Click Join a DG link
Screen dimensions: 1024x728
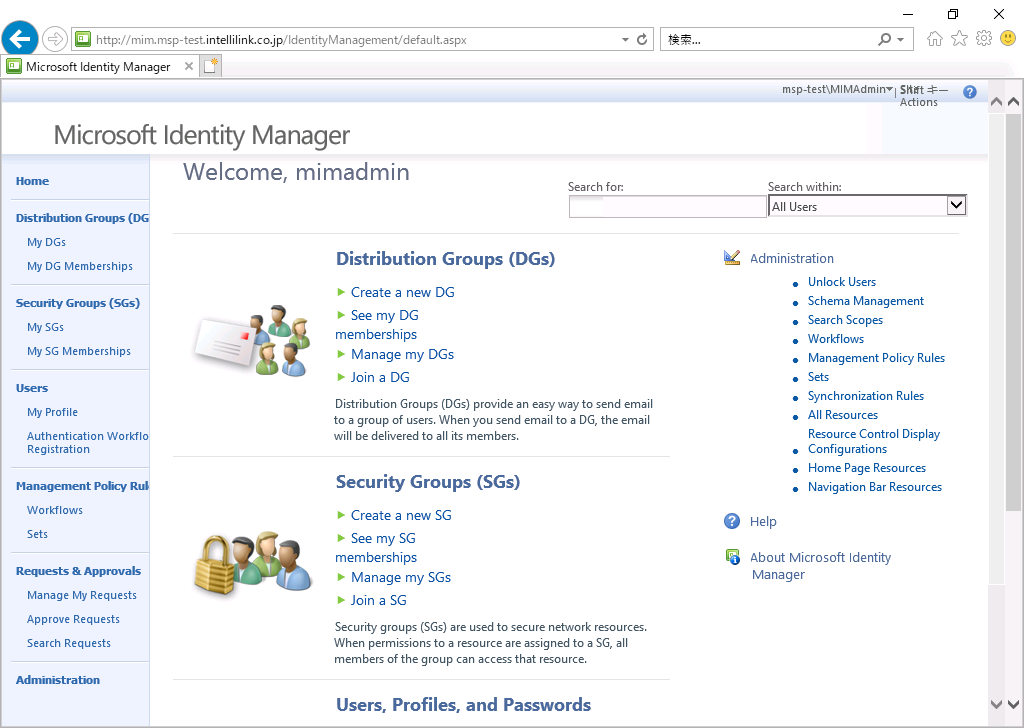tap(380, 377)
